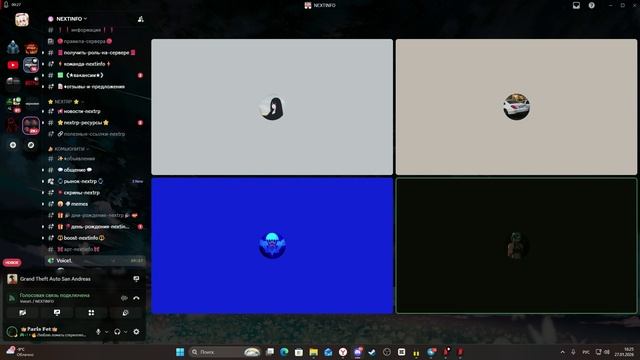
Task: Focus the dark green-bordered video tile
Action: (516, 246)
